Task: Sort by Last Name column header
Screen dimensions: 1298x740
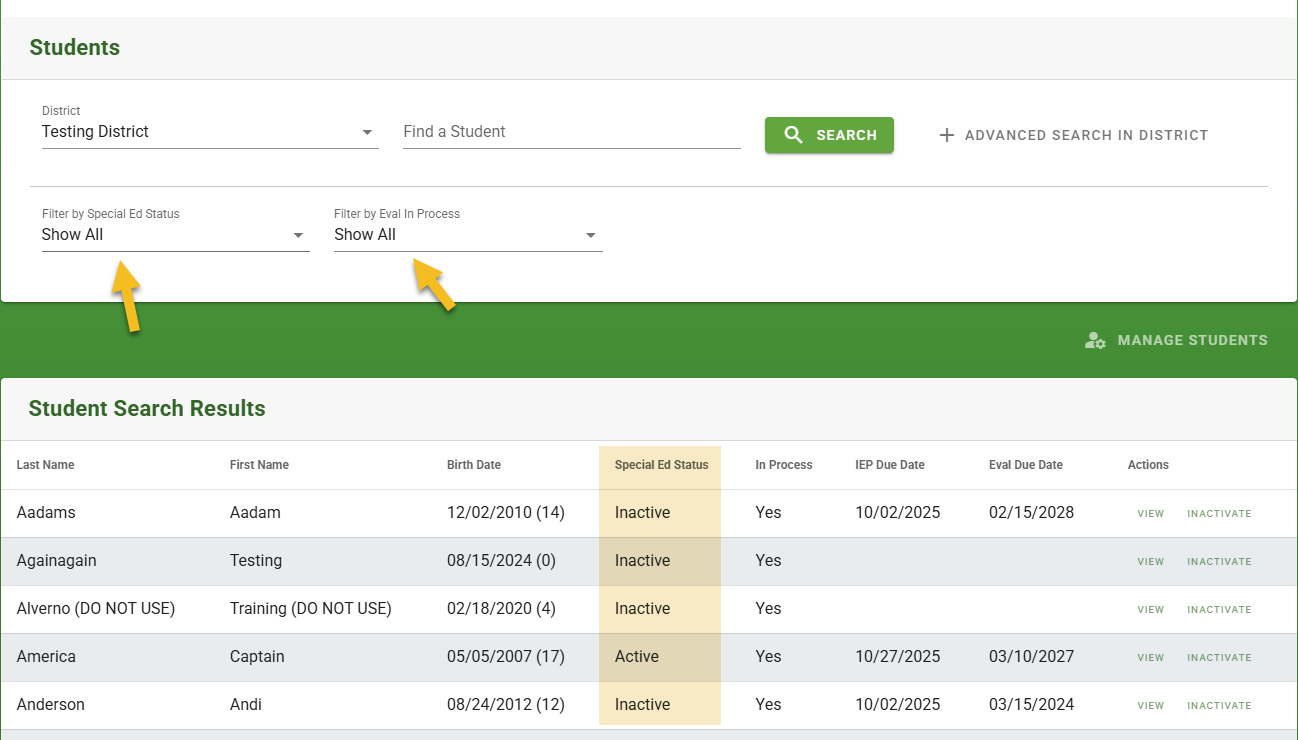Action: click(x=45, y=465)
